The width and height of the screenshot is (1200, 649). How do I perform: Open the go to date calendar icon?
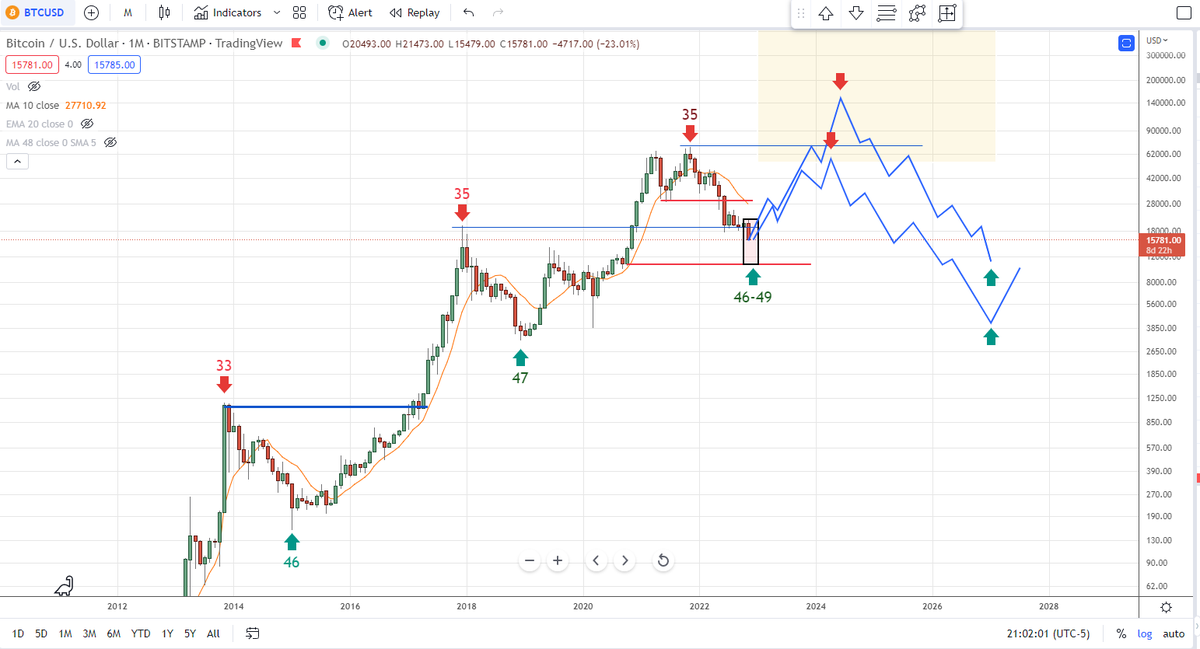[x=253, y=633]
